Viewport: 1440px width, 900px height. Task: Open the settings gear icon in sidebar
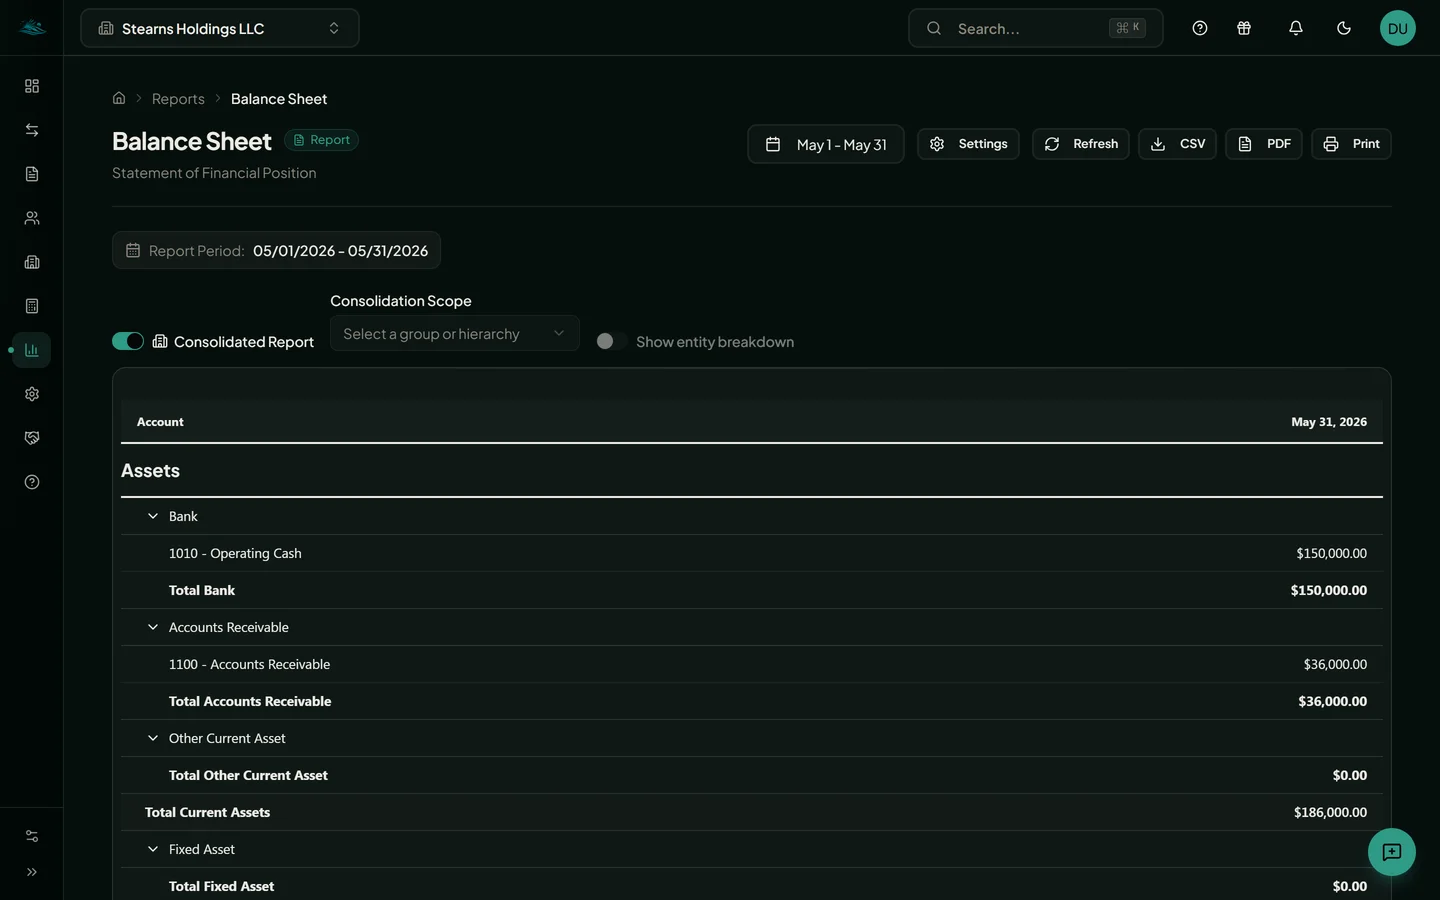[x=32, y=394]
